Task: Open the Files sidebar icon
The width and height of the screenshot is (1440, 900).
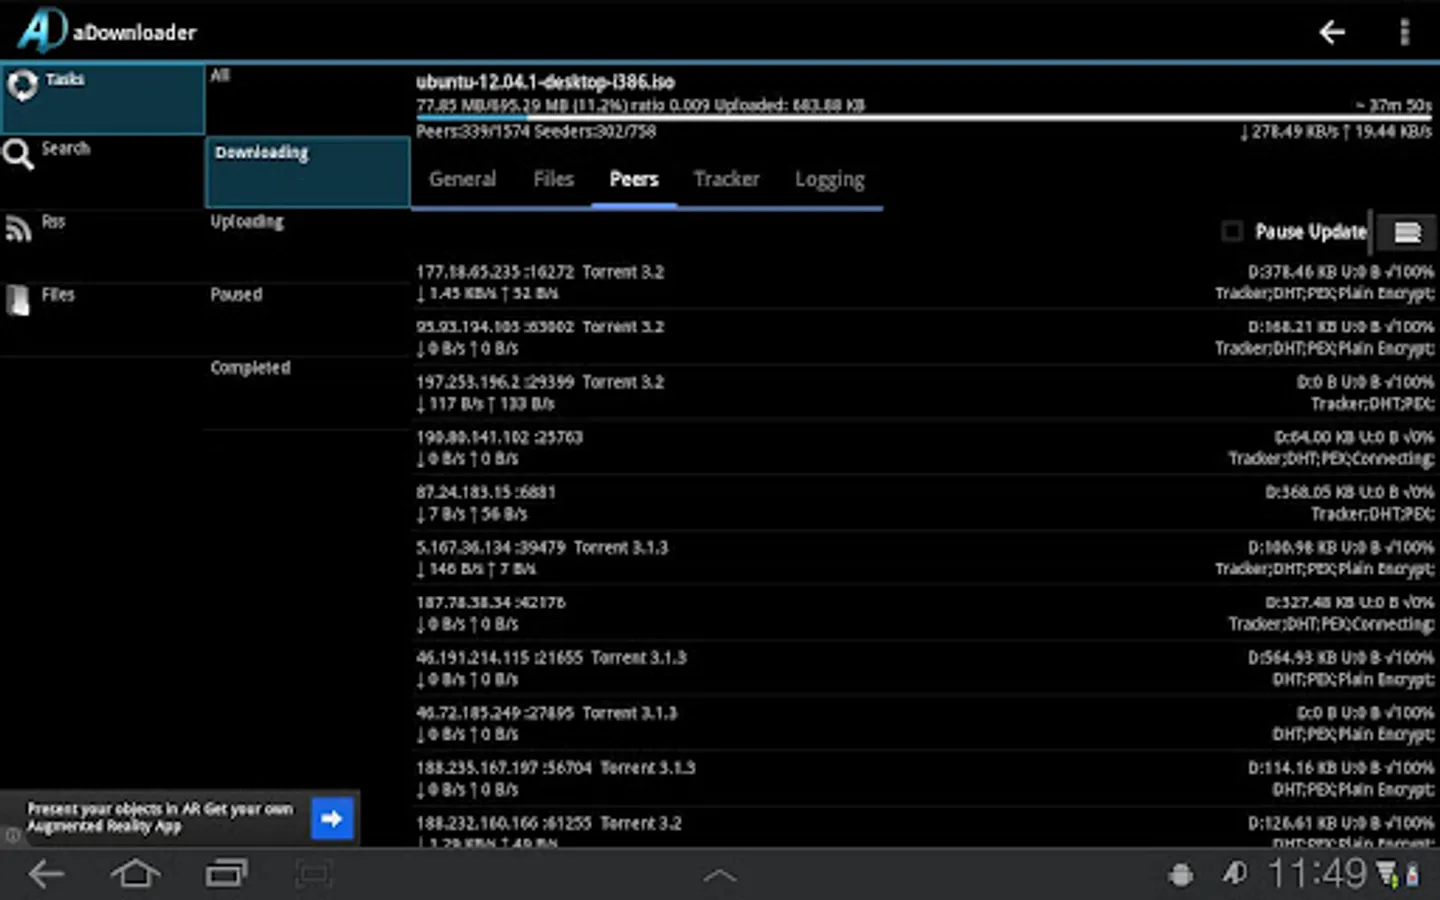Action: (x=18, y=300)
